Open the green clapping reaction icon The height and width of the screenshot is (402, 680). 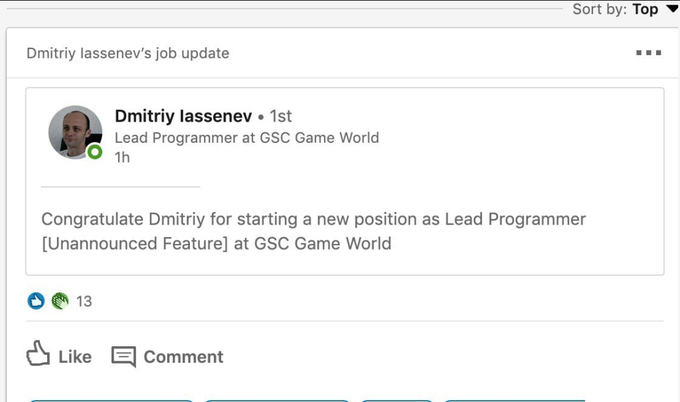coord(60,301)
